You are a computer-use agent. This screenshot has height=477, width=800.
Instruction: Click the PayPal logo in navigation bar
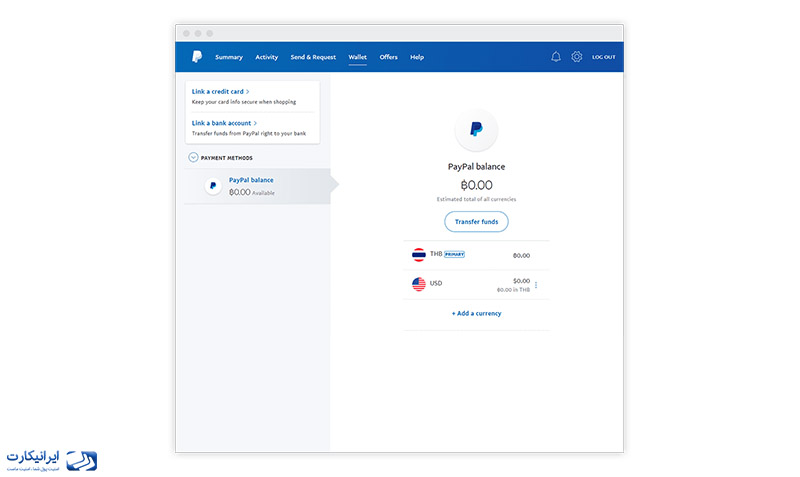[197, 57]
